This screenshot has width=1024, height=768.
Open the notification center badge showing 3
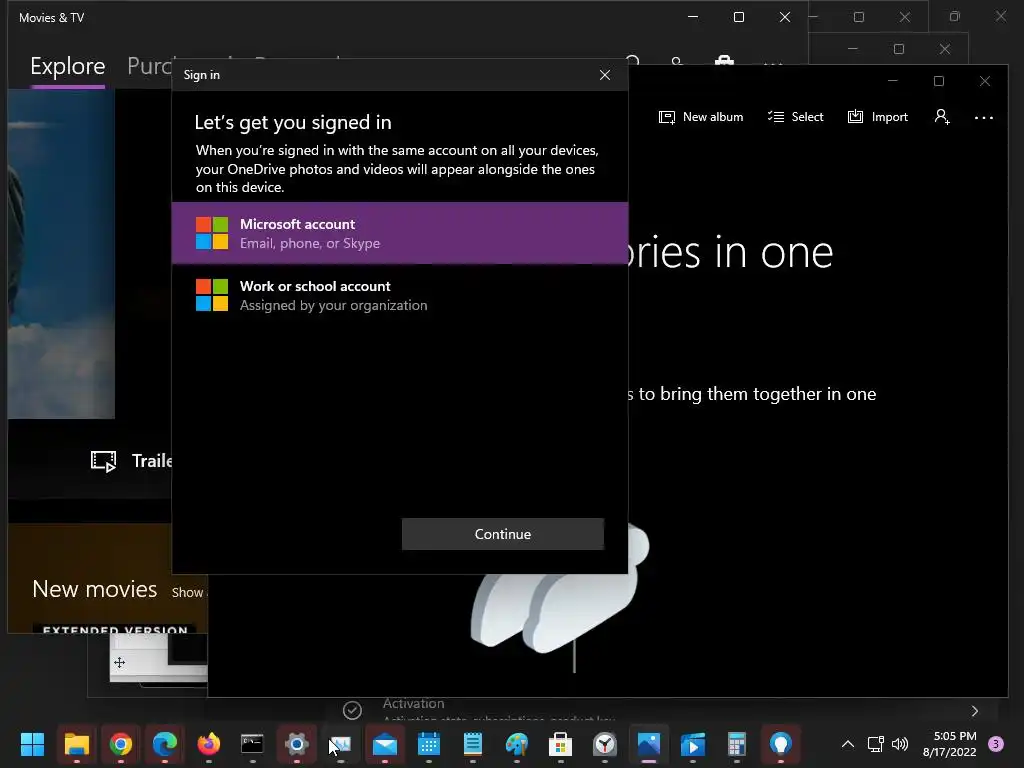click(996, 744)
